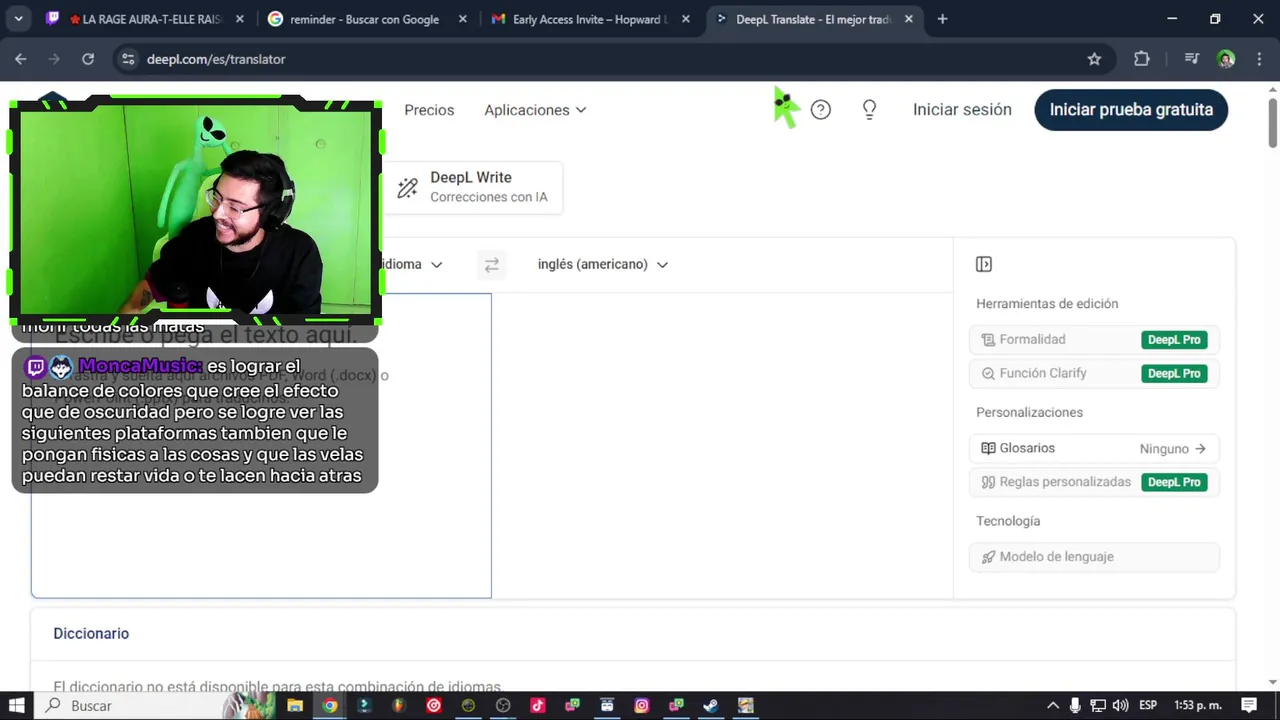The width and height of the screenshot is (1280, 720).
Task: Expand the Aplicaciones dropdown menu
Action: click(535, 110)
